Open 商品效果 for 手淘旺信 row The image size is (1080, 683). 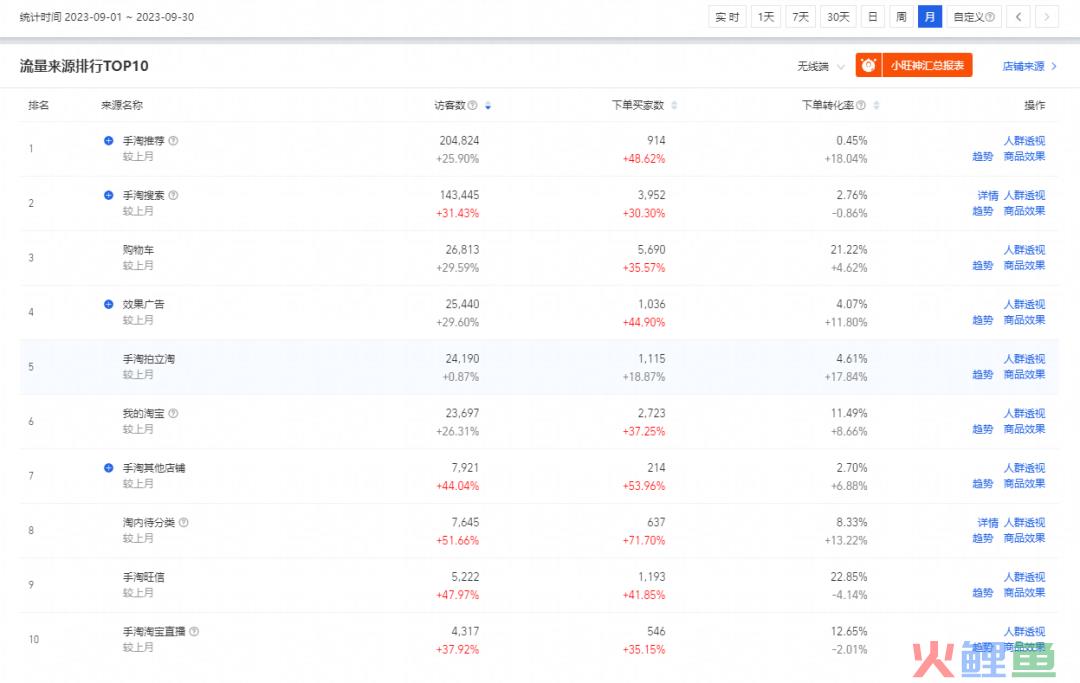[x=1024, y=592]
